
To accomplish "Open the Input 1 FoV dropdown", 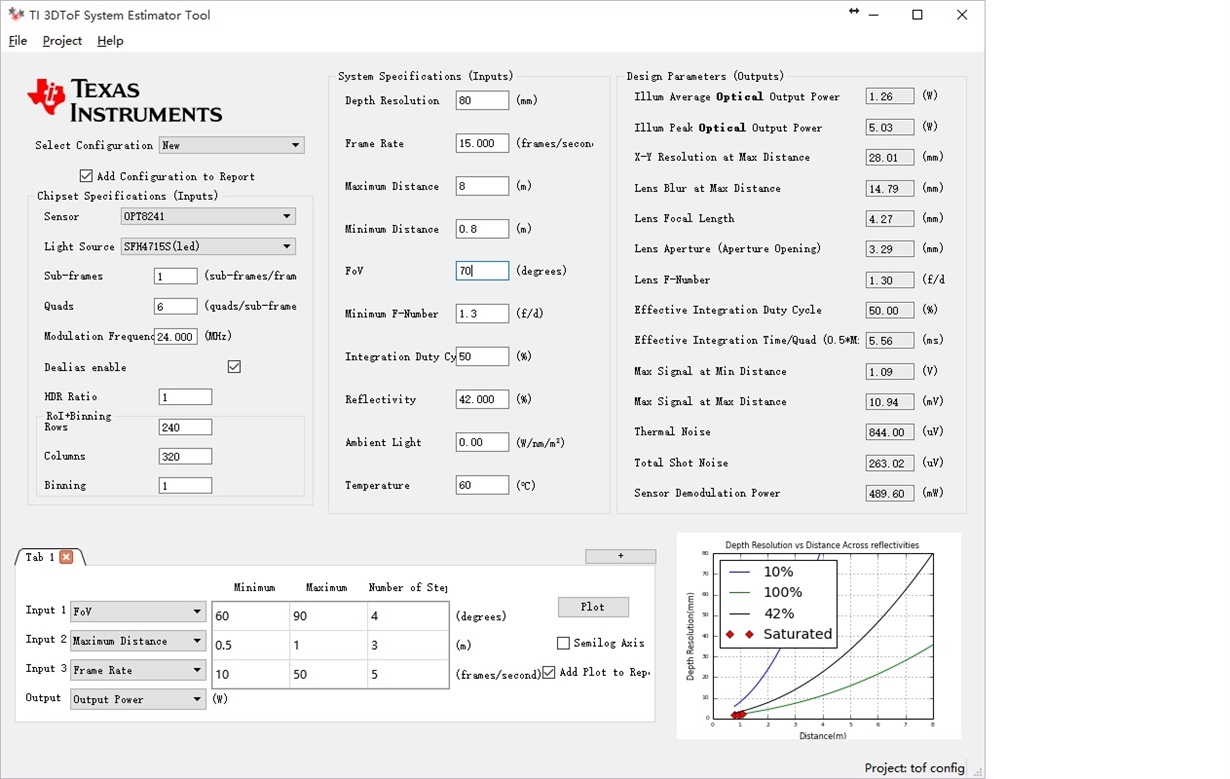I will [x=138, y=611].
